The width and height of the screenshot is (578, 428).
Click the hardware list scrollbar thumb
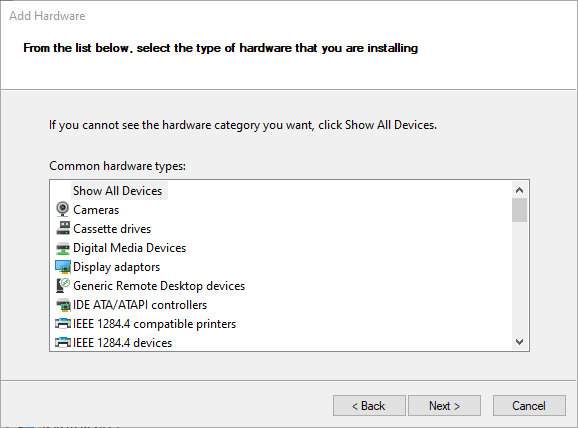pyautogui.click(x=519, y=210)
